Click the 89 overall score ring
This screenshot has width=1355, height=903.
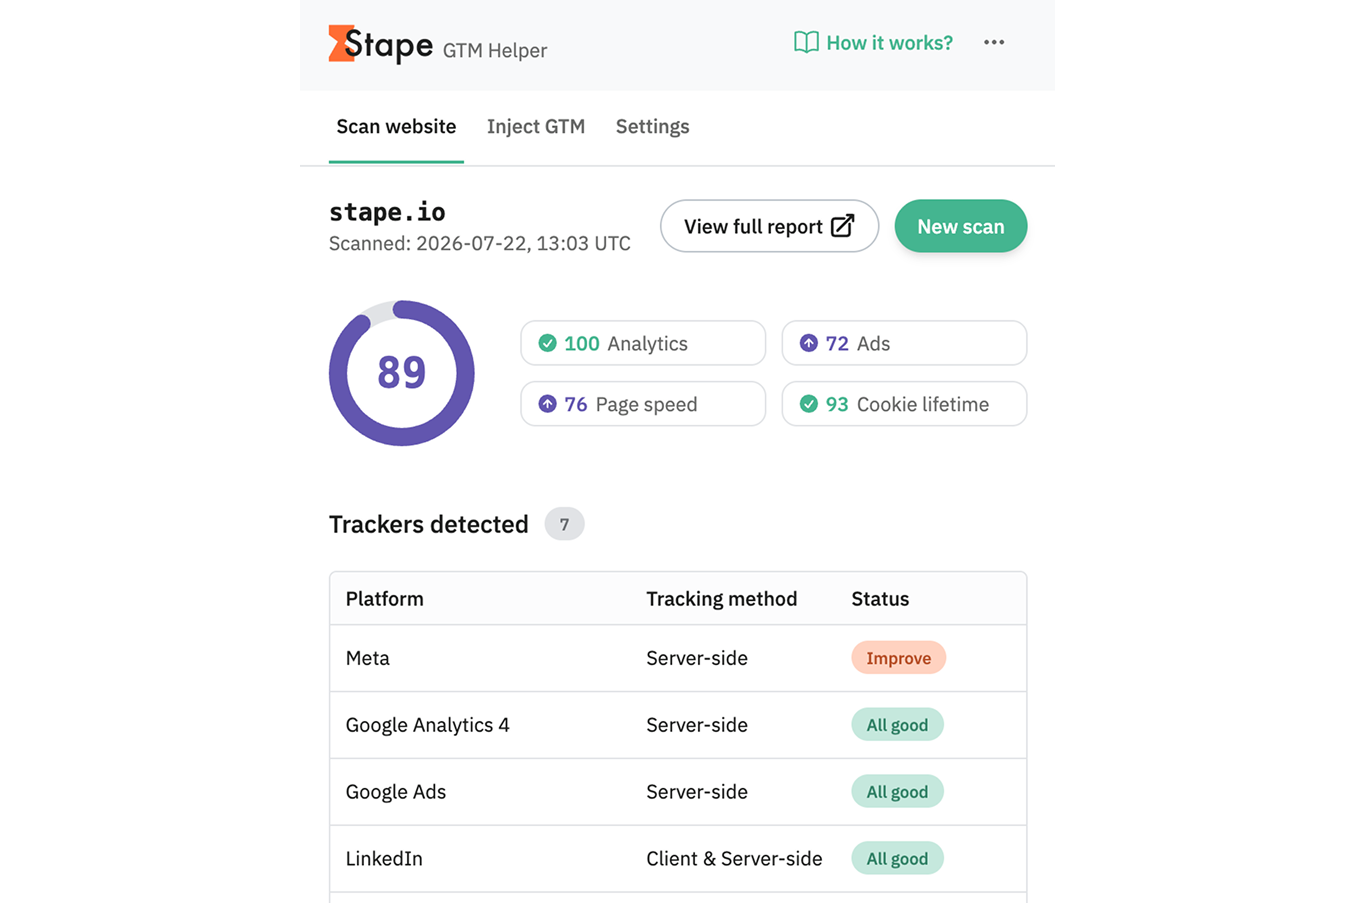(402, 373)
